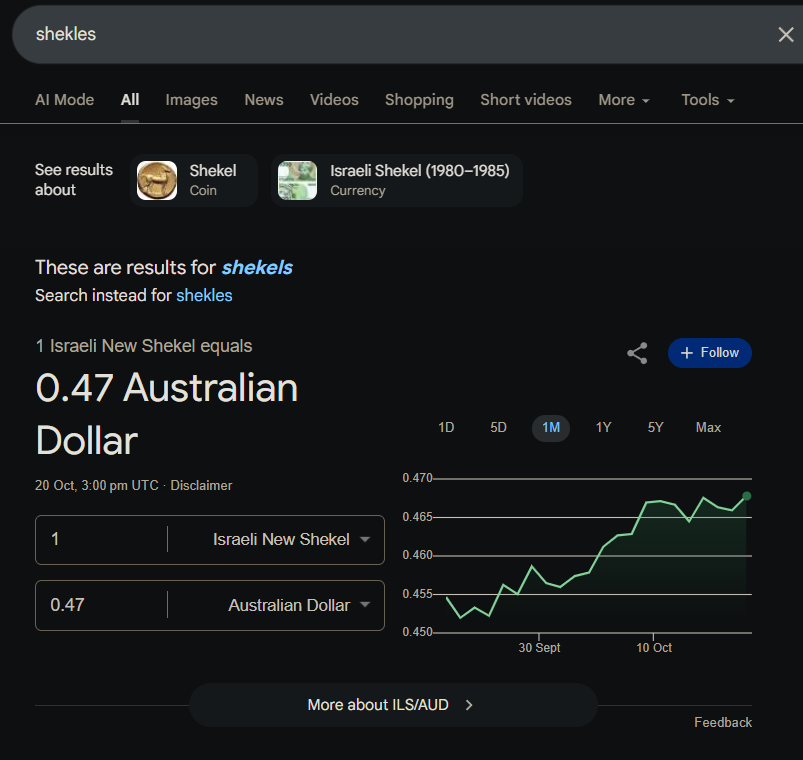Click the Follow button
The height and width of the screenshot is (760, 803).
point(709,353)
